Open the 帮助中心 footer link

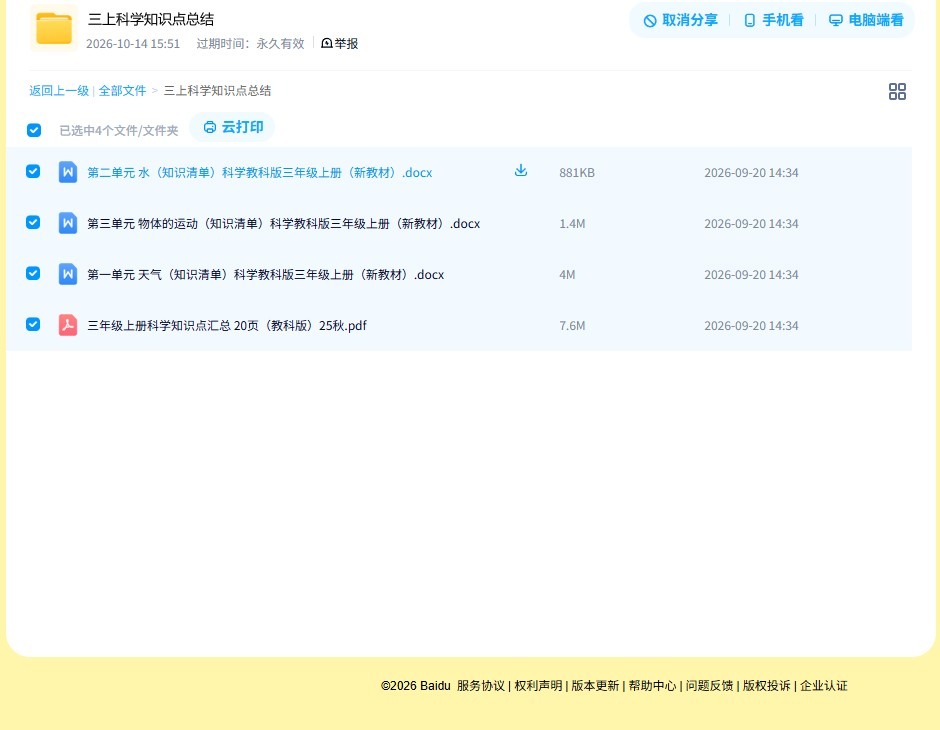652,686
